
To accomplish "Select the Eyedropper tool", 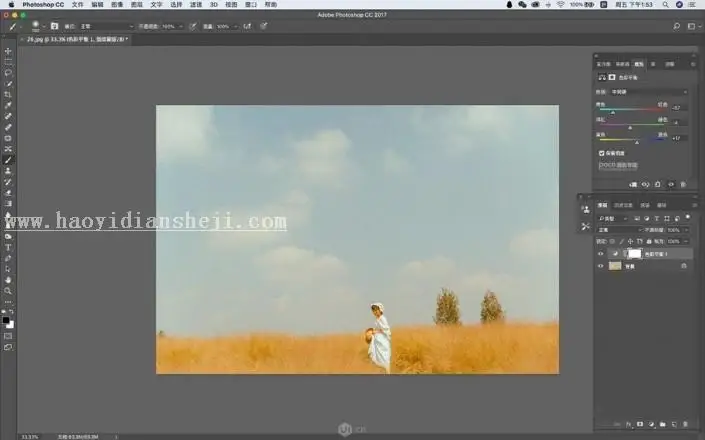I will click(8, 106).
